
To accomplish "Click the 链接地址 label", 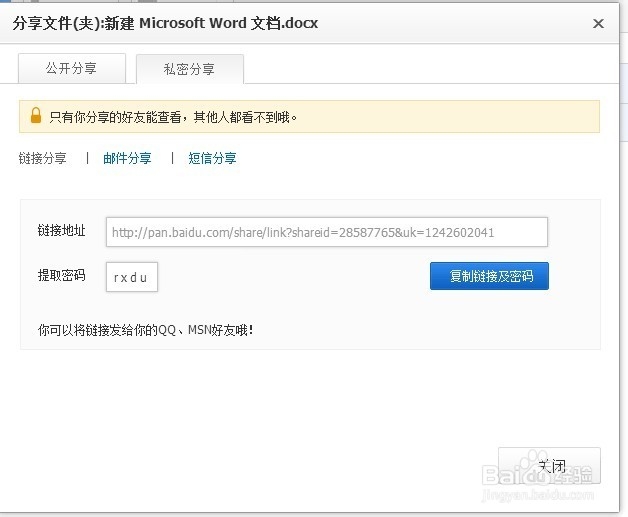I will (62, 231).
